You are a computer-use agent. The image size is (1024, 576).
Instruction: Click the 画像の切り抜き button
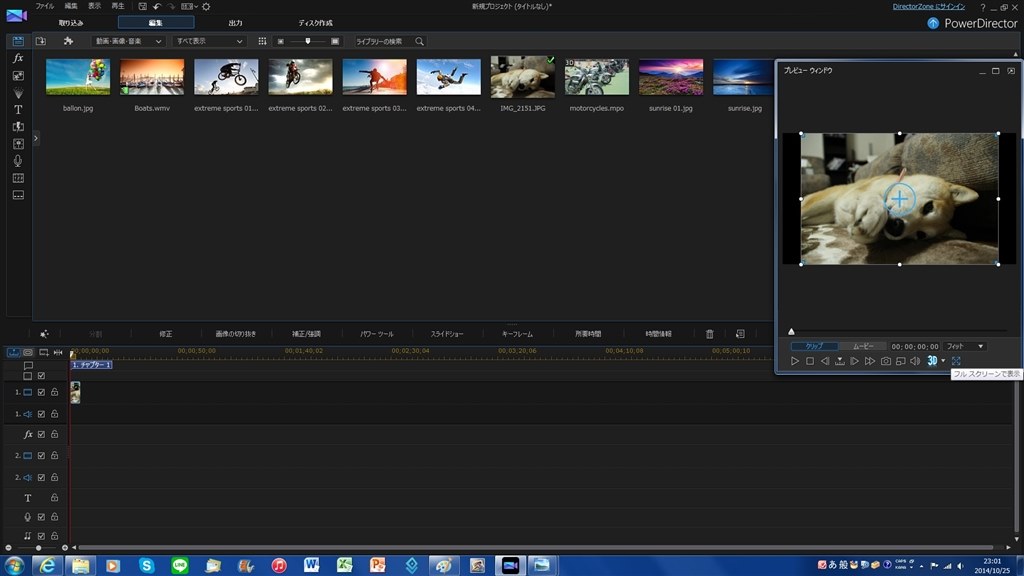tap(236, 334)
